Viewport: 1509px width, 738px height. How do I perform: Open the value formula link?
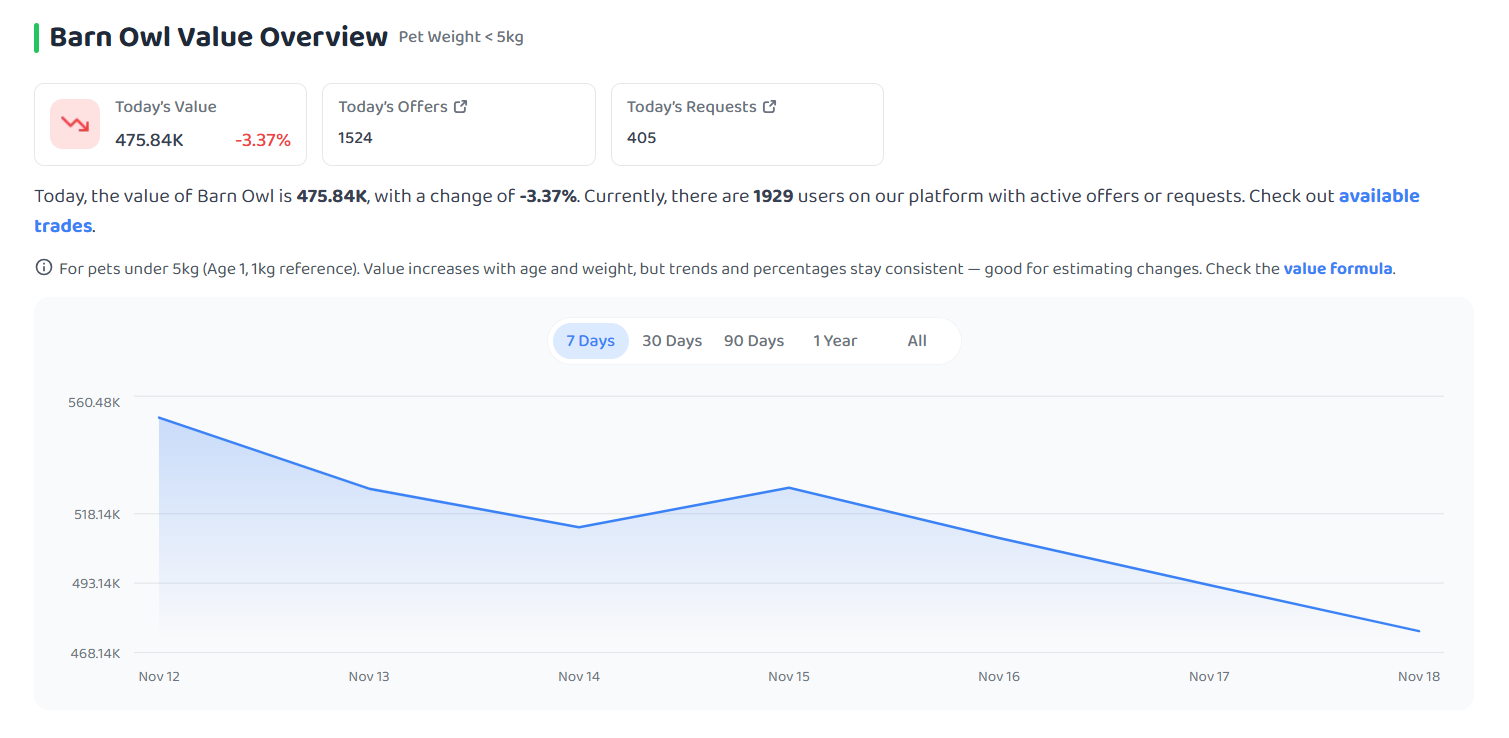pos(1338,268)
